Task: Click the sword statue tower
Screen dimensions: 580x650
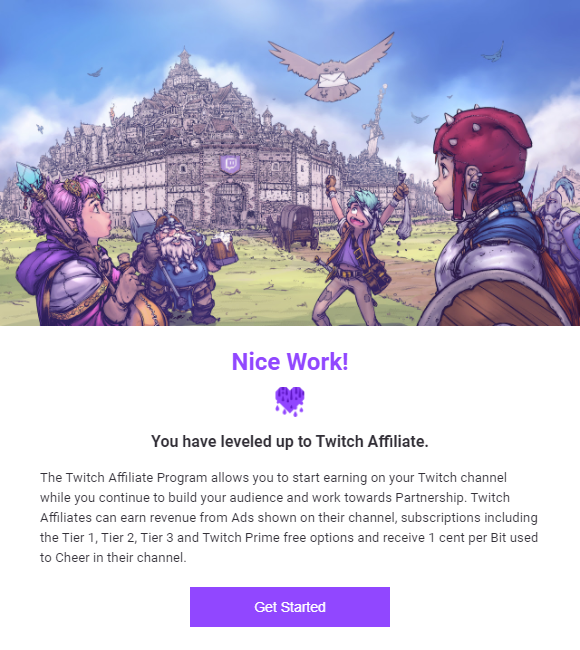Action: click(x=377, y=120)
